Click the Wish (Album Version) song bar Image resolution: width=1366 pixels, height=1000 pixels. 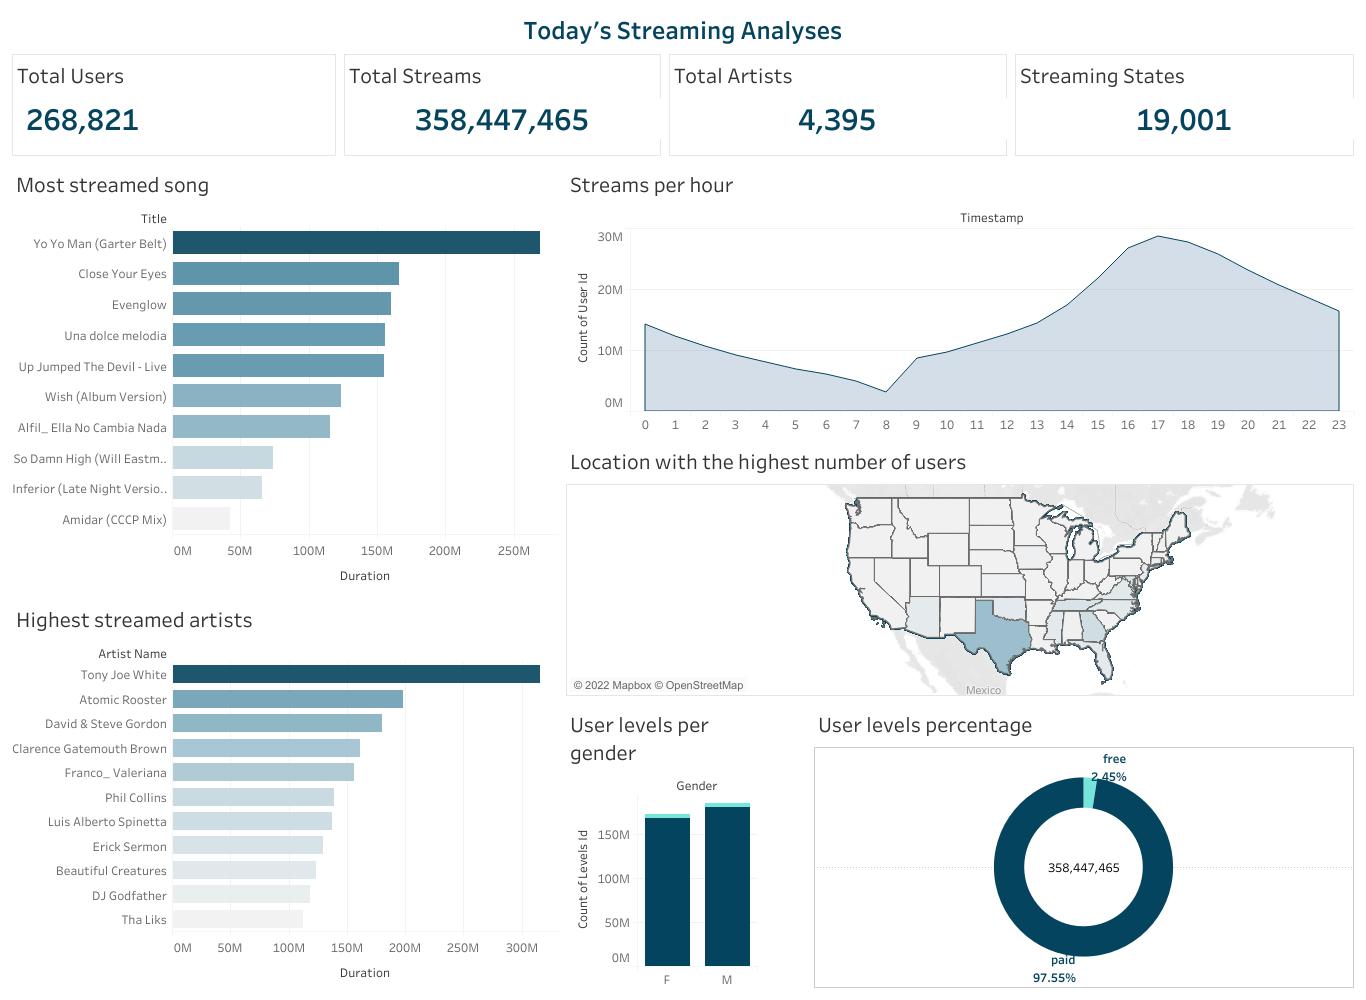[257, 396]
